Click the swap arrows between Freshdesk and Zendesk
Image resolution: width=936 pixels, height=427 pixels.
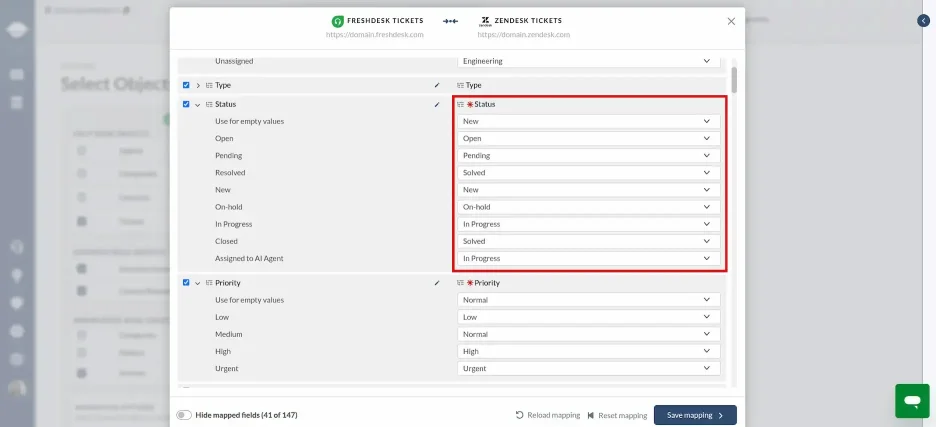[450, 21]
